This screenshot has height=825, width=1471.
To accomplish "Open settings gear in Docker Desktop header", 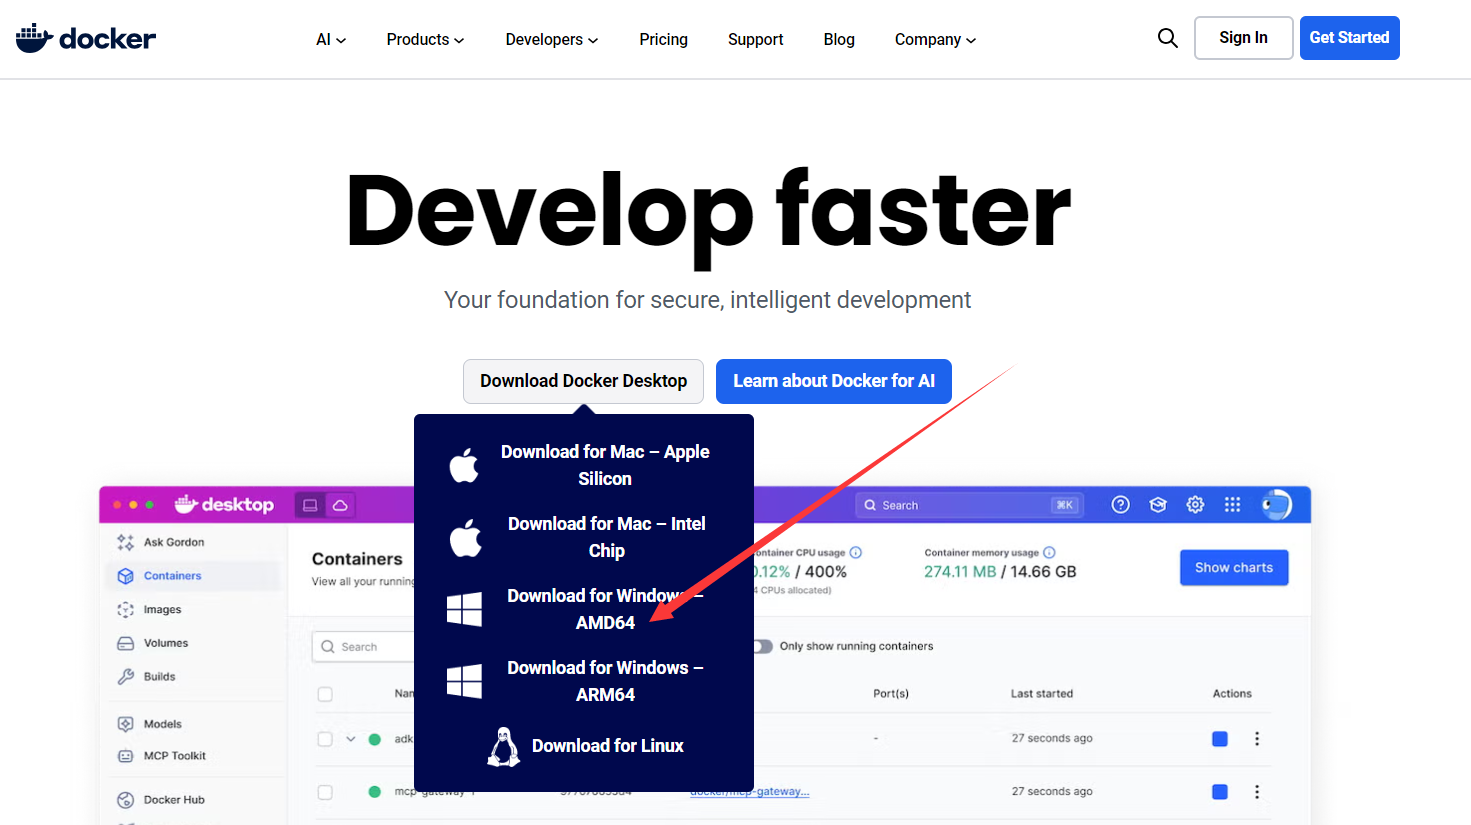I will click(x=1195, y=505).
